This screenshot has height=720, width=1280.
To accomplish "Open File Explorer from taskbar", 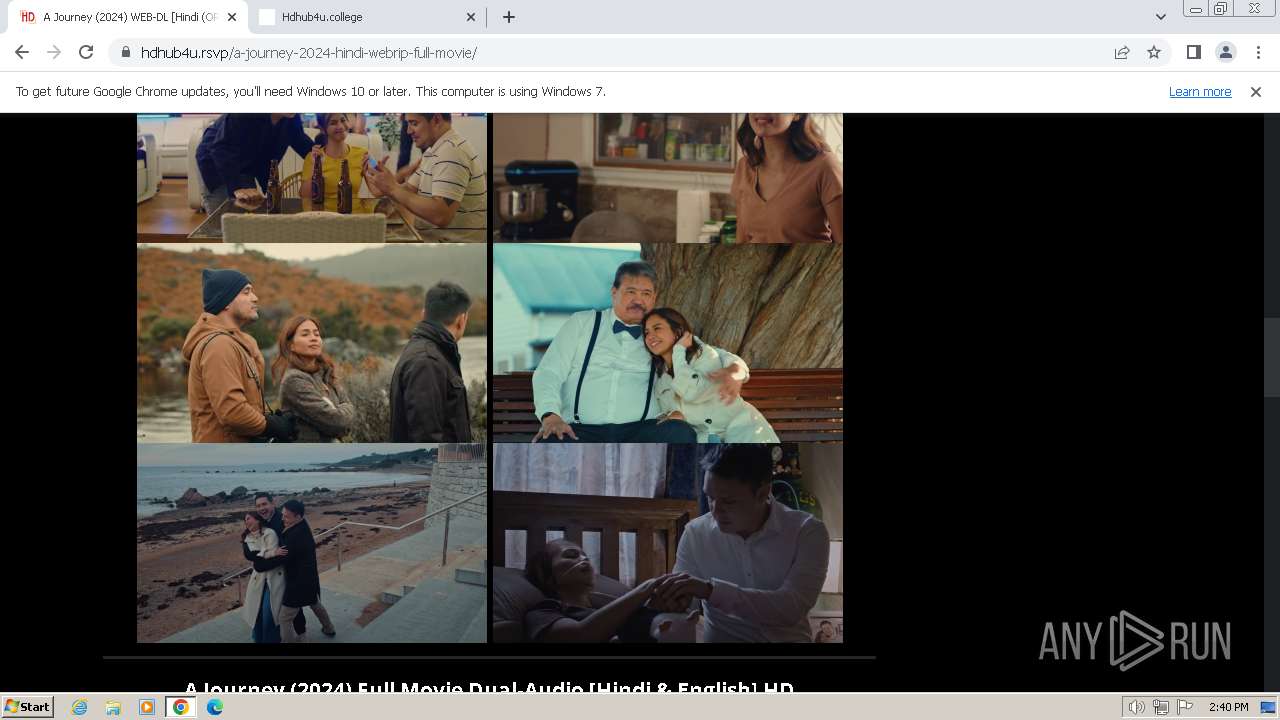I will [113, 707].
